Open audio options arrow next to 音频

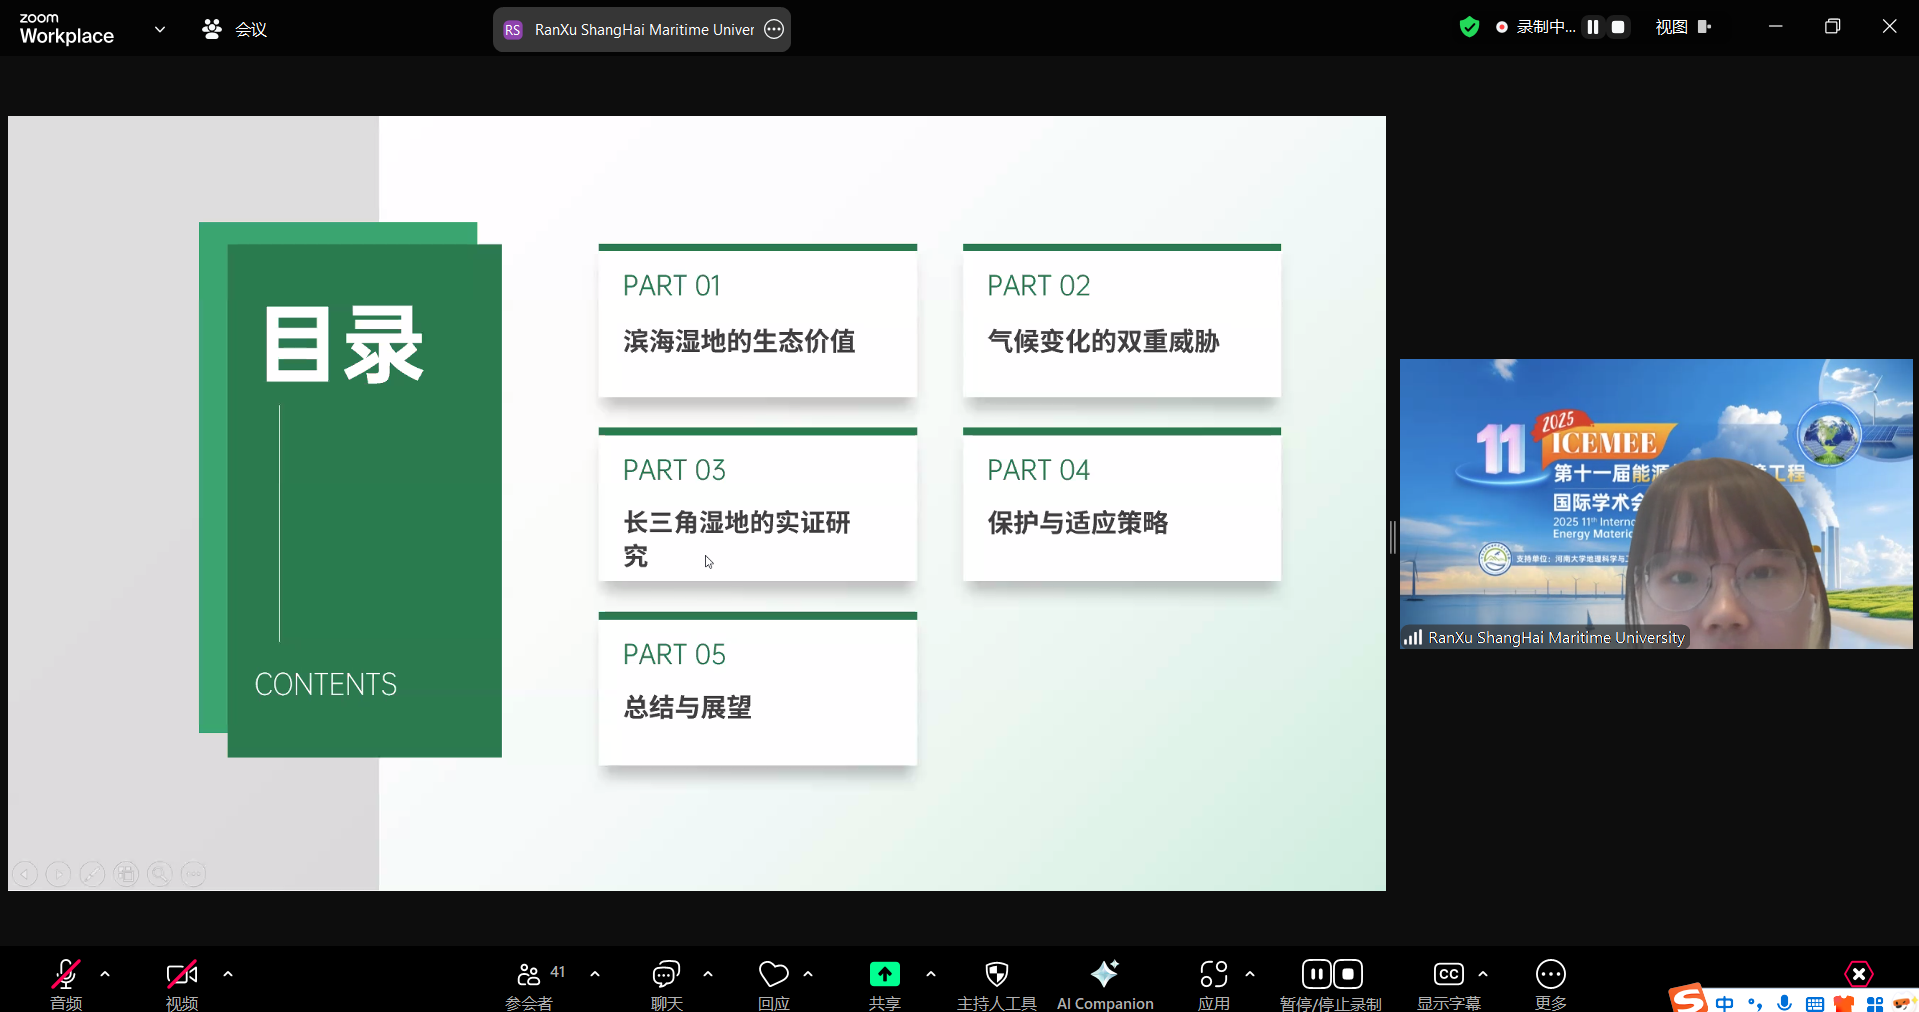[105, 974]
